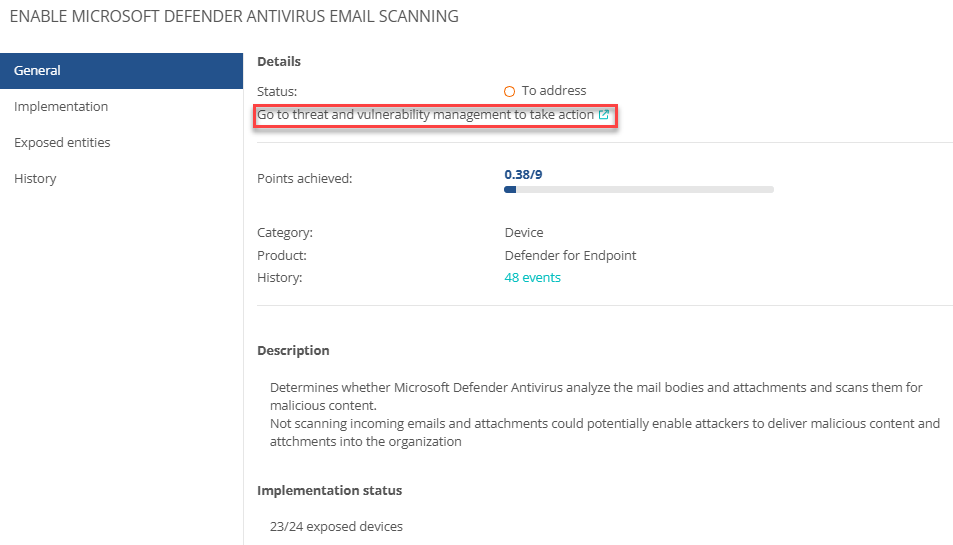Click the Description section heading

[x=293, y=351]
